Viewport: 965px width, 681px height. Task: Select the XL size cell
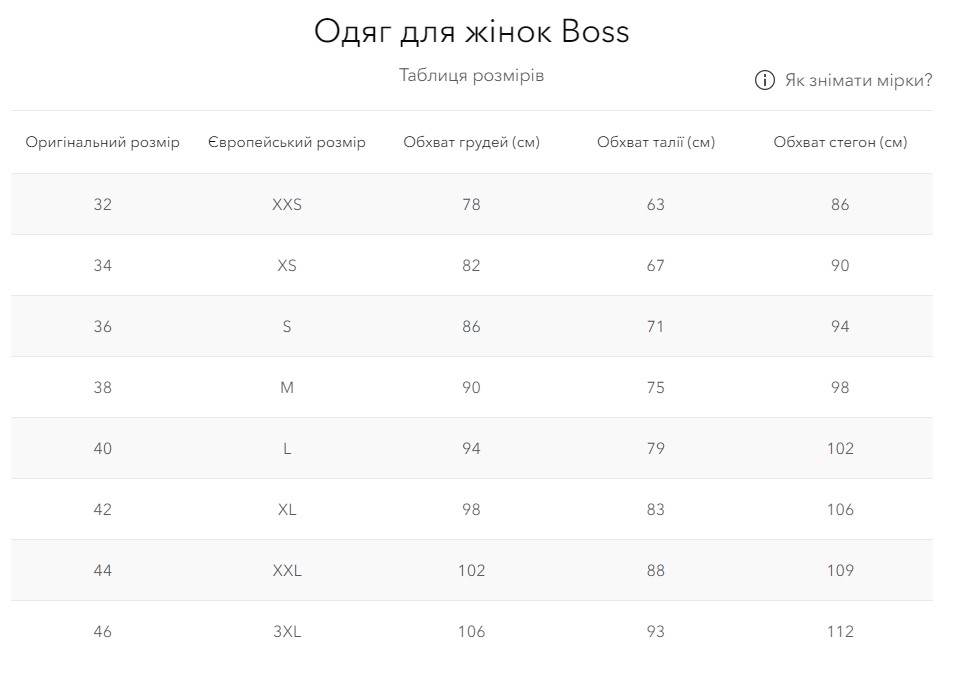click(287, 509)
